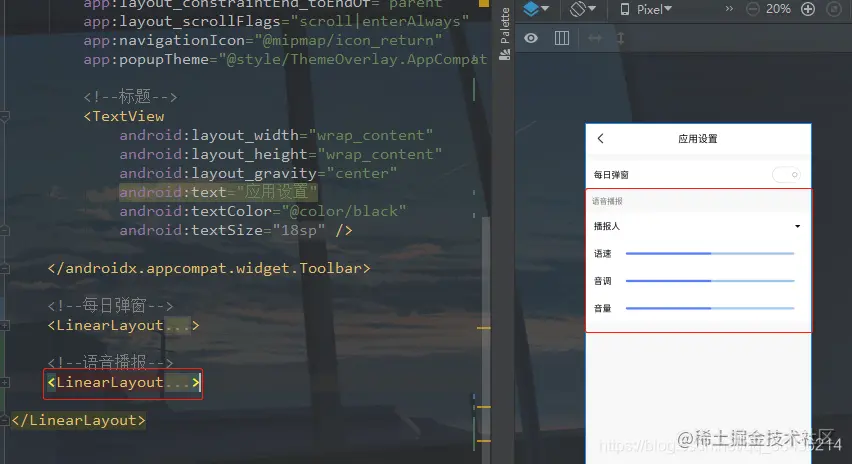Select the 应用设置 title in the preview
Viewport: 852px width, 464px height.
click(x=698, y=139)
